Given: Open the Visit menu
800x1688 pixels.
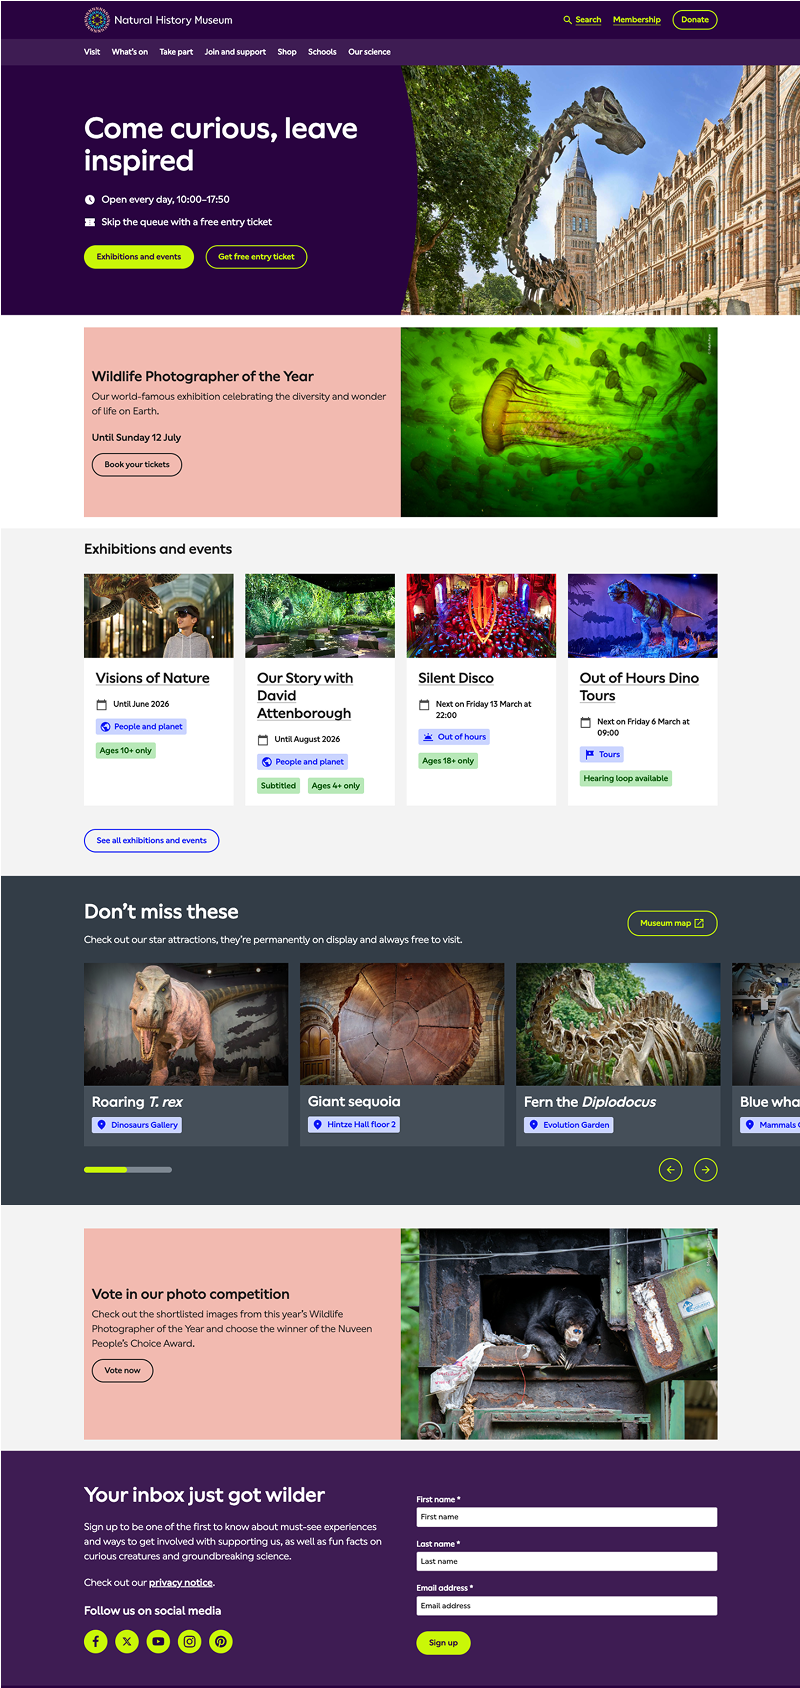Looking at the screenshot, I should [x=92, y=52].
